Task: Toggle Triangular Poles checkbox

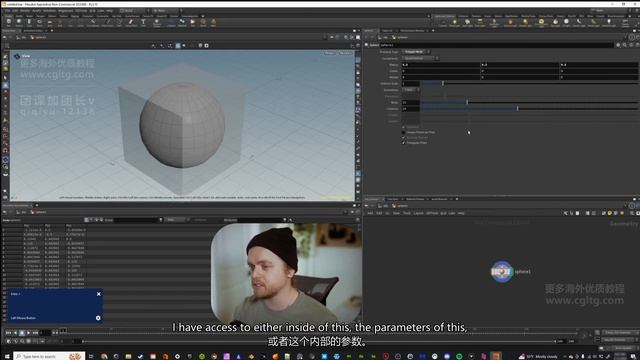Action: click(404, 143)
